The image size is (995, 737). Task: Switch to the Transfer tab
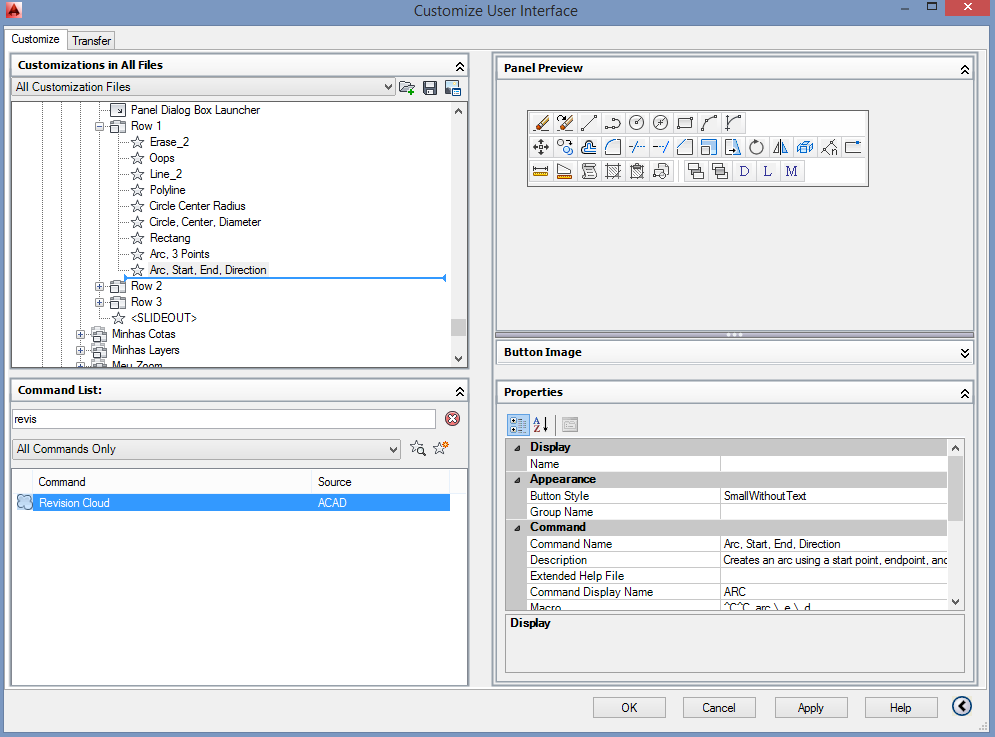[x=92, y=40]
